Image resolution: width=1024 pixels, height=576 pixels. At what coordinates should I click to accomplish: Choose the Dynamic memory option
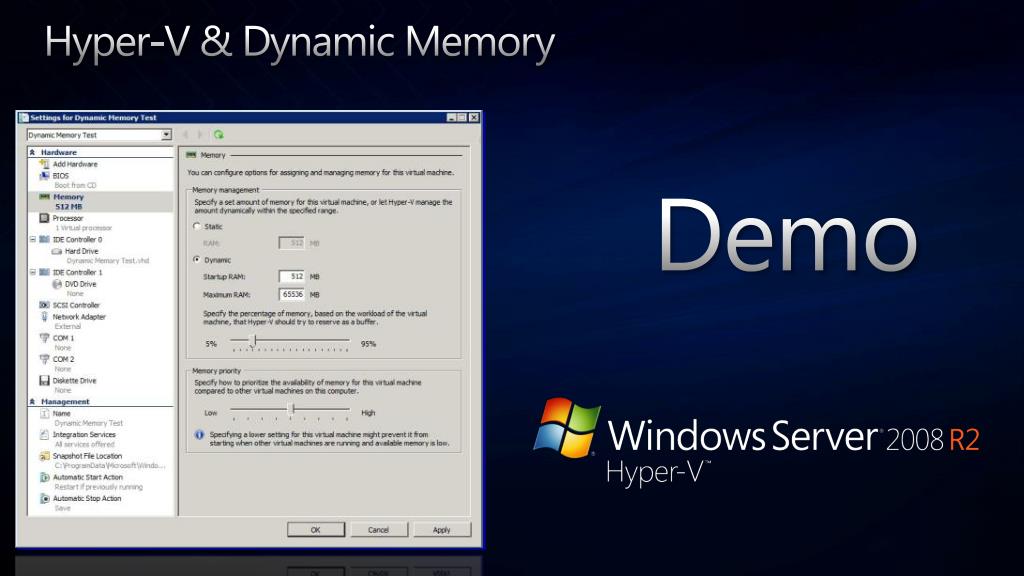pyautogui.click(x=197, y=260)
